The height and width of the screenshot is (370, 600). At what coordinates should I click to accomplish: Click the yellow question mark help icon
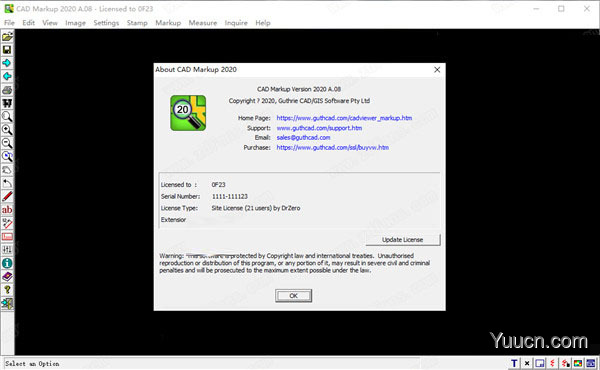click(x=7, y=290)
